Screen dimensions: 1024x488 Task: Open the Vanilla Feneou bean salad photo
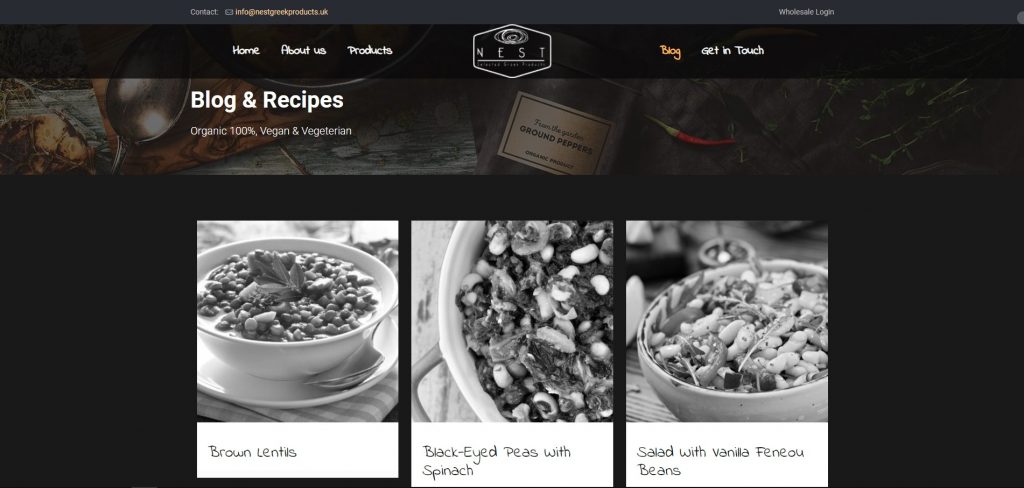coord(727,321)
